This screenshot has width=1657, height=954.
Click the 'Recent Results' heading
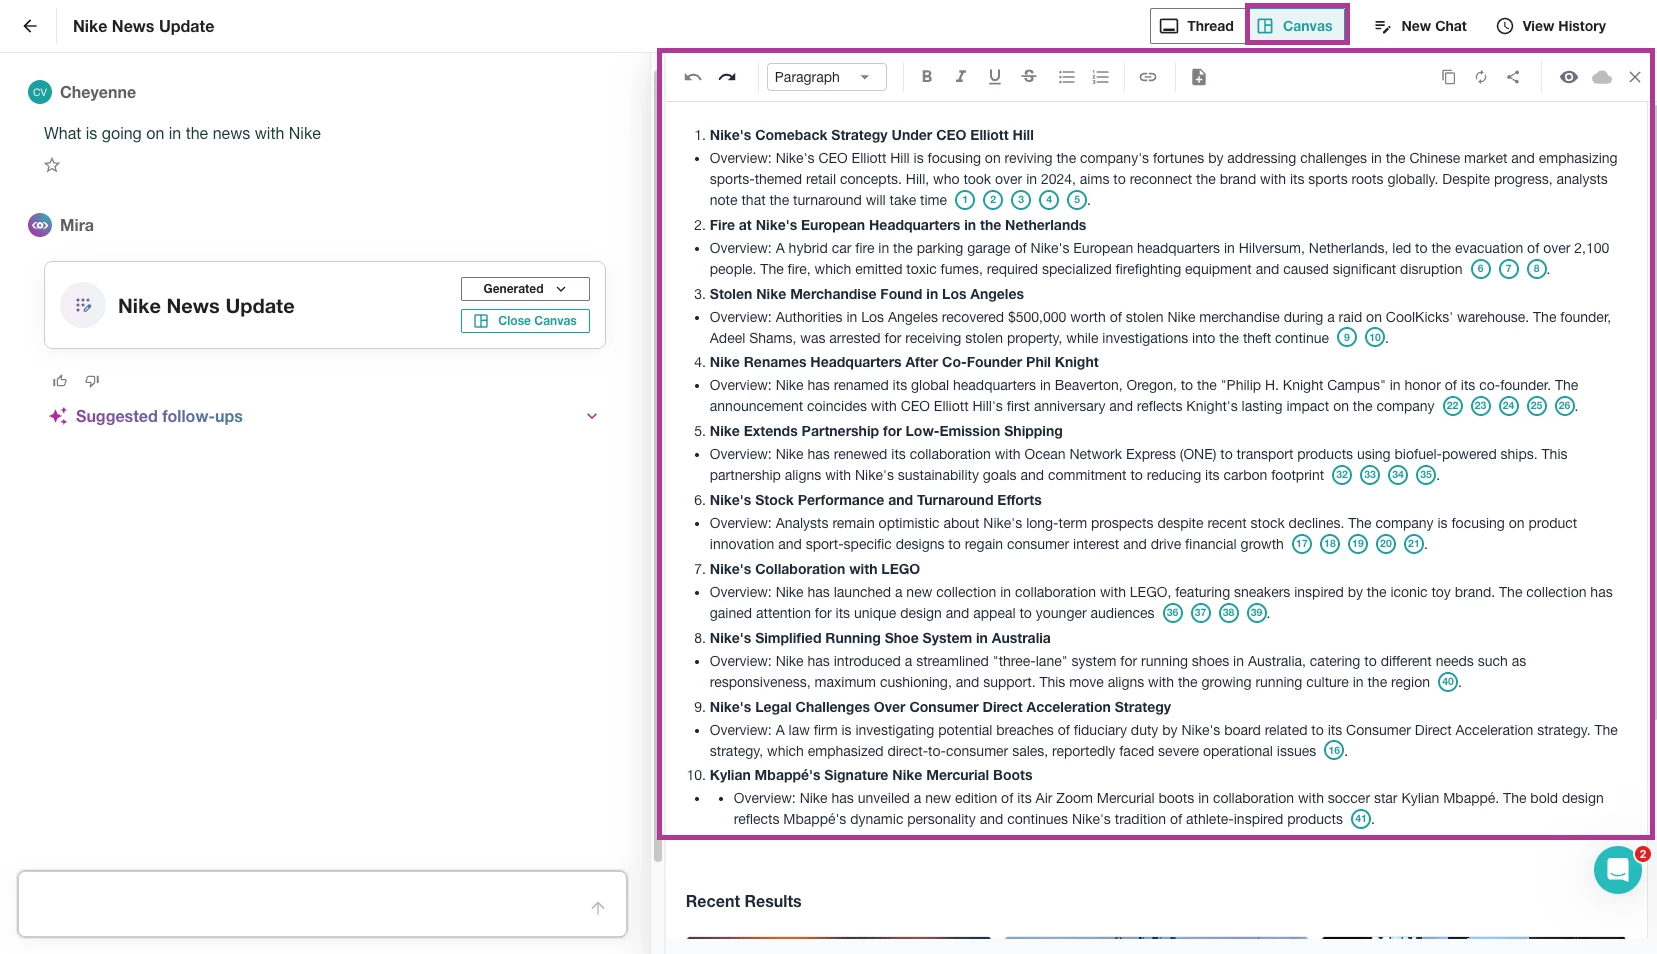pos(744,901)
